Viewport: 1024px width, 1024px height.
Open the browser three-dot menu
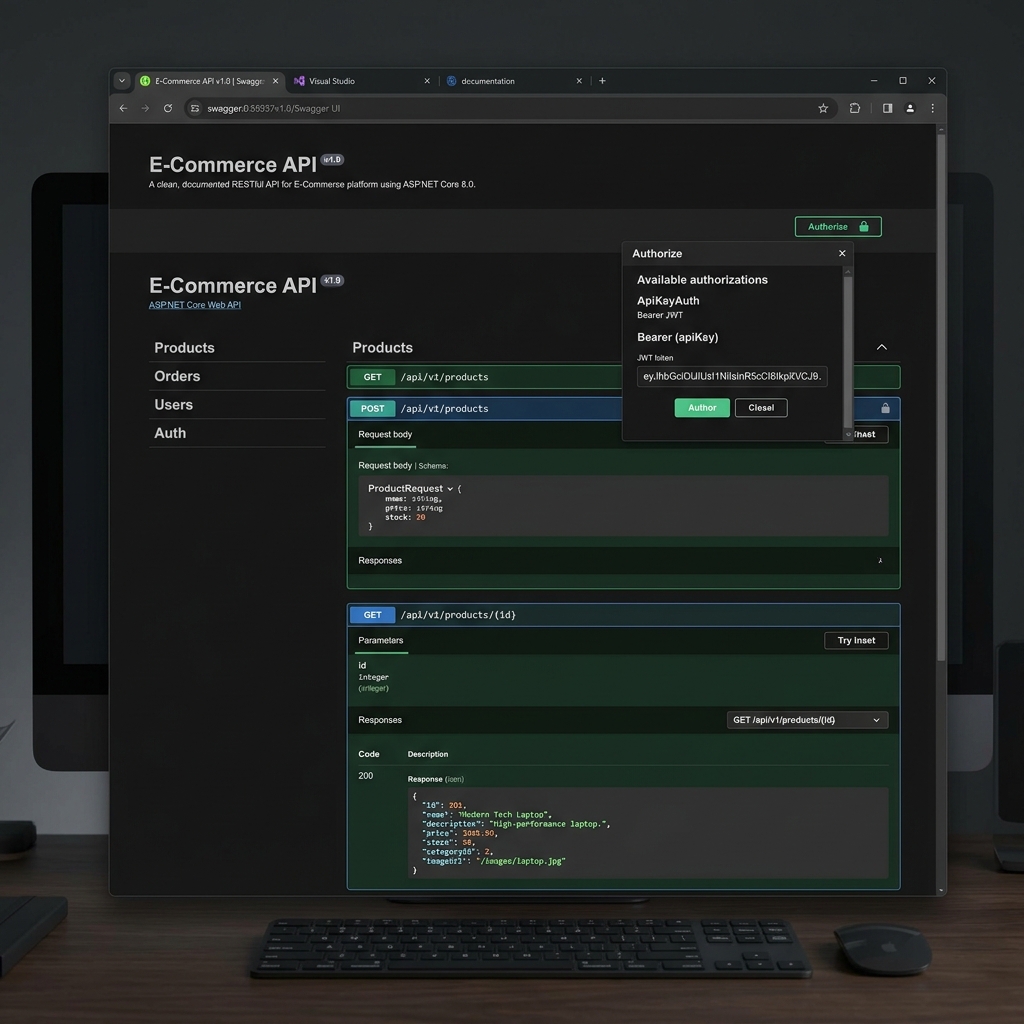coord(933,108)
